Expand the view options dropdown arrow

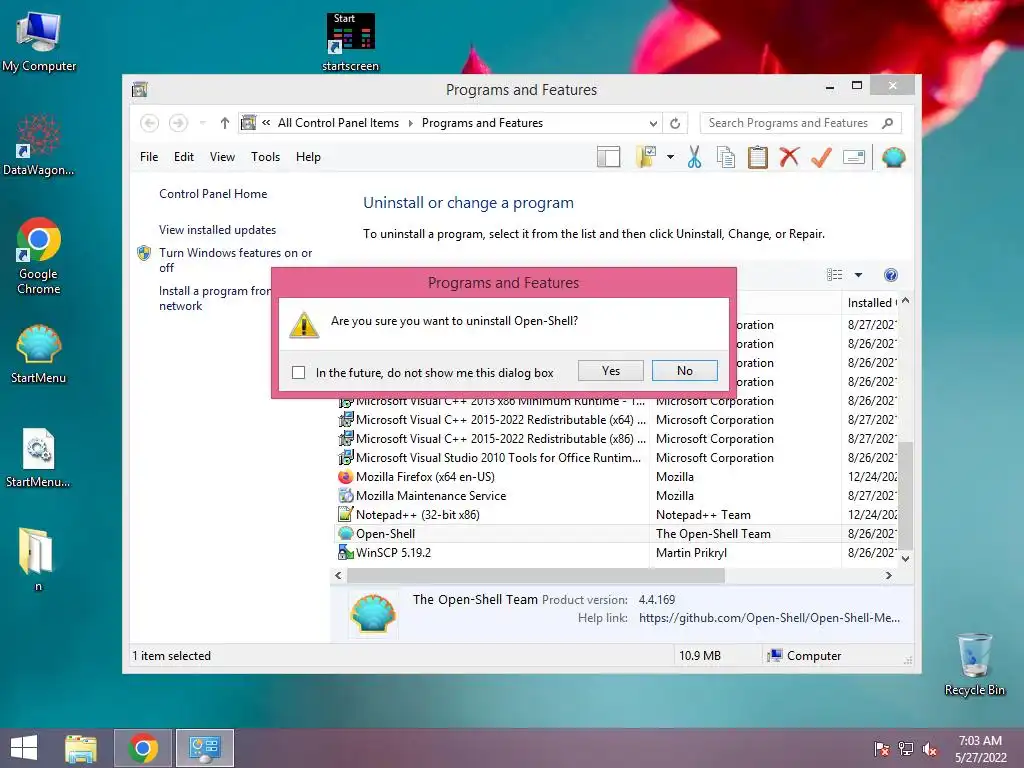point(858,275)
